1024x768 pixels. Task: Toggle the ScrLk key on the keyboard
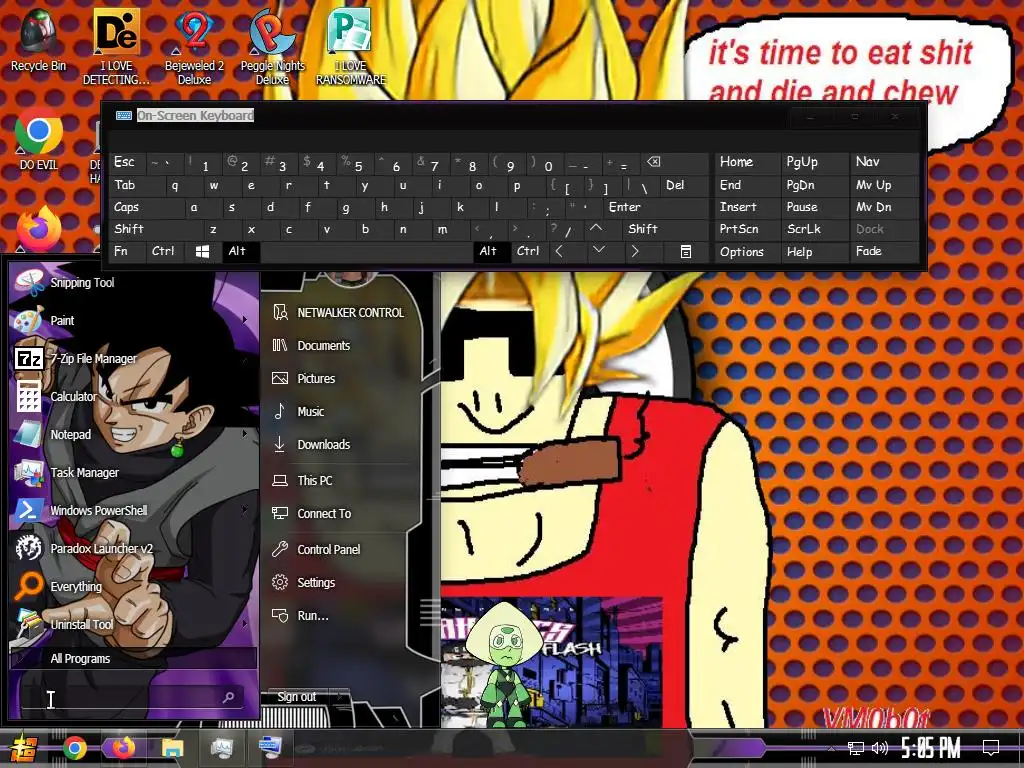point(814,229)
